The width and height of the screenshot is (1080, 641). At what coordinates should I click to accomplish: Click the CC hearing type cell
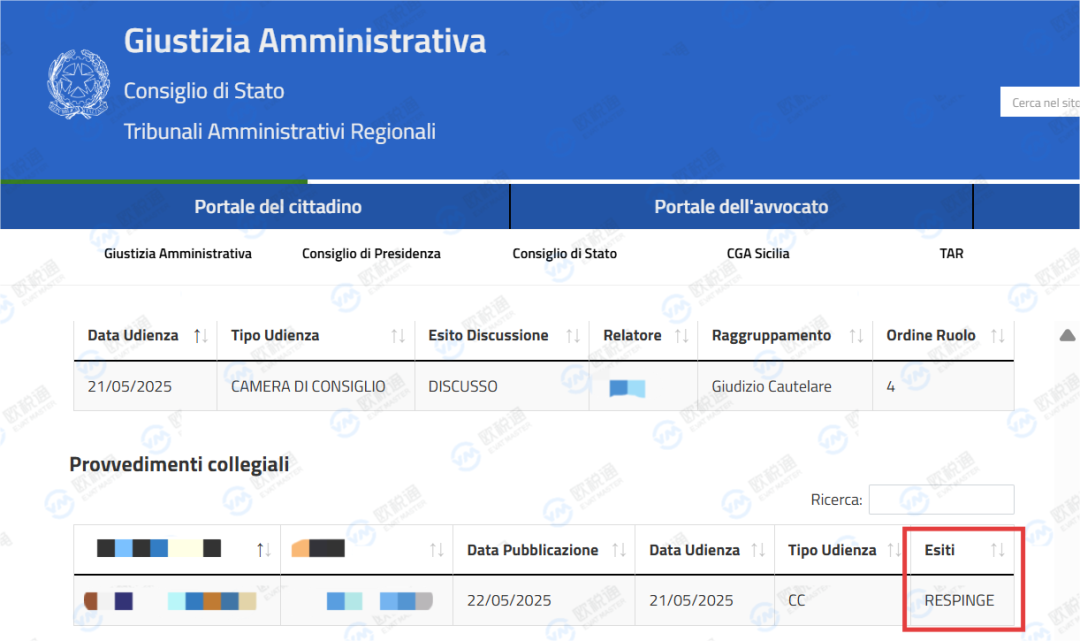[x=796, y=600]
